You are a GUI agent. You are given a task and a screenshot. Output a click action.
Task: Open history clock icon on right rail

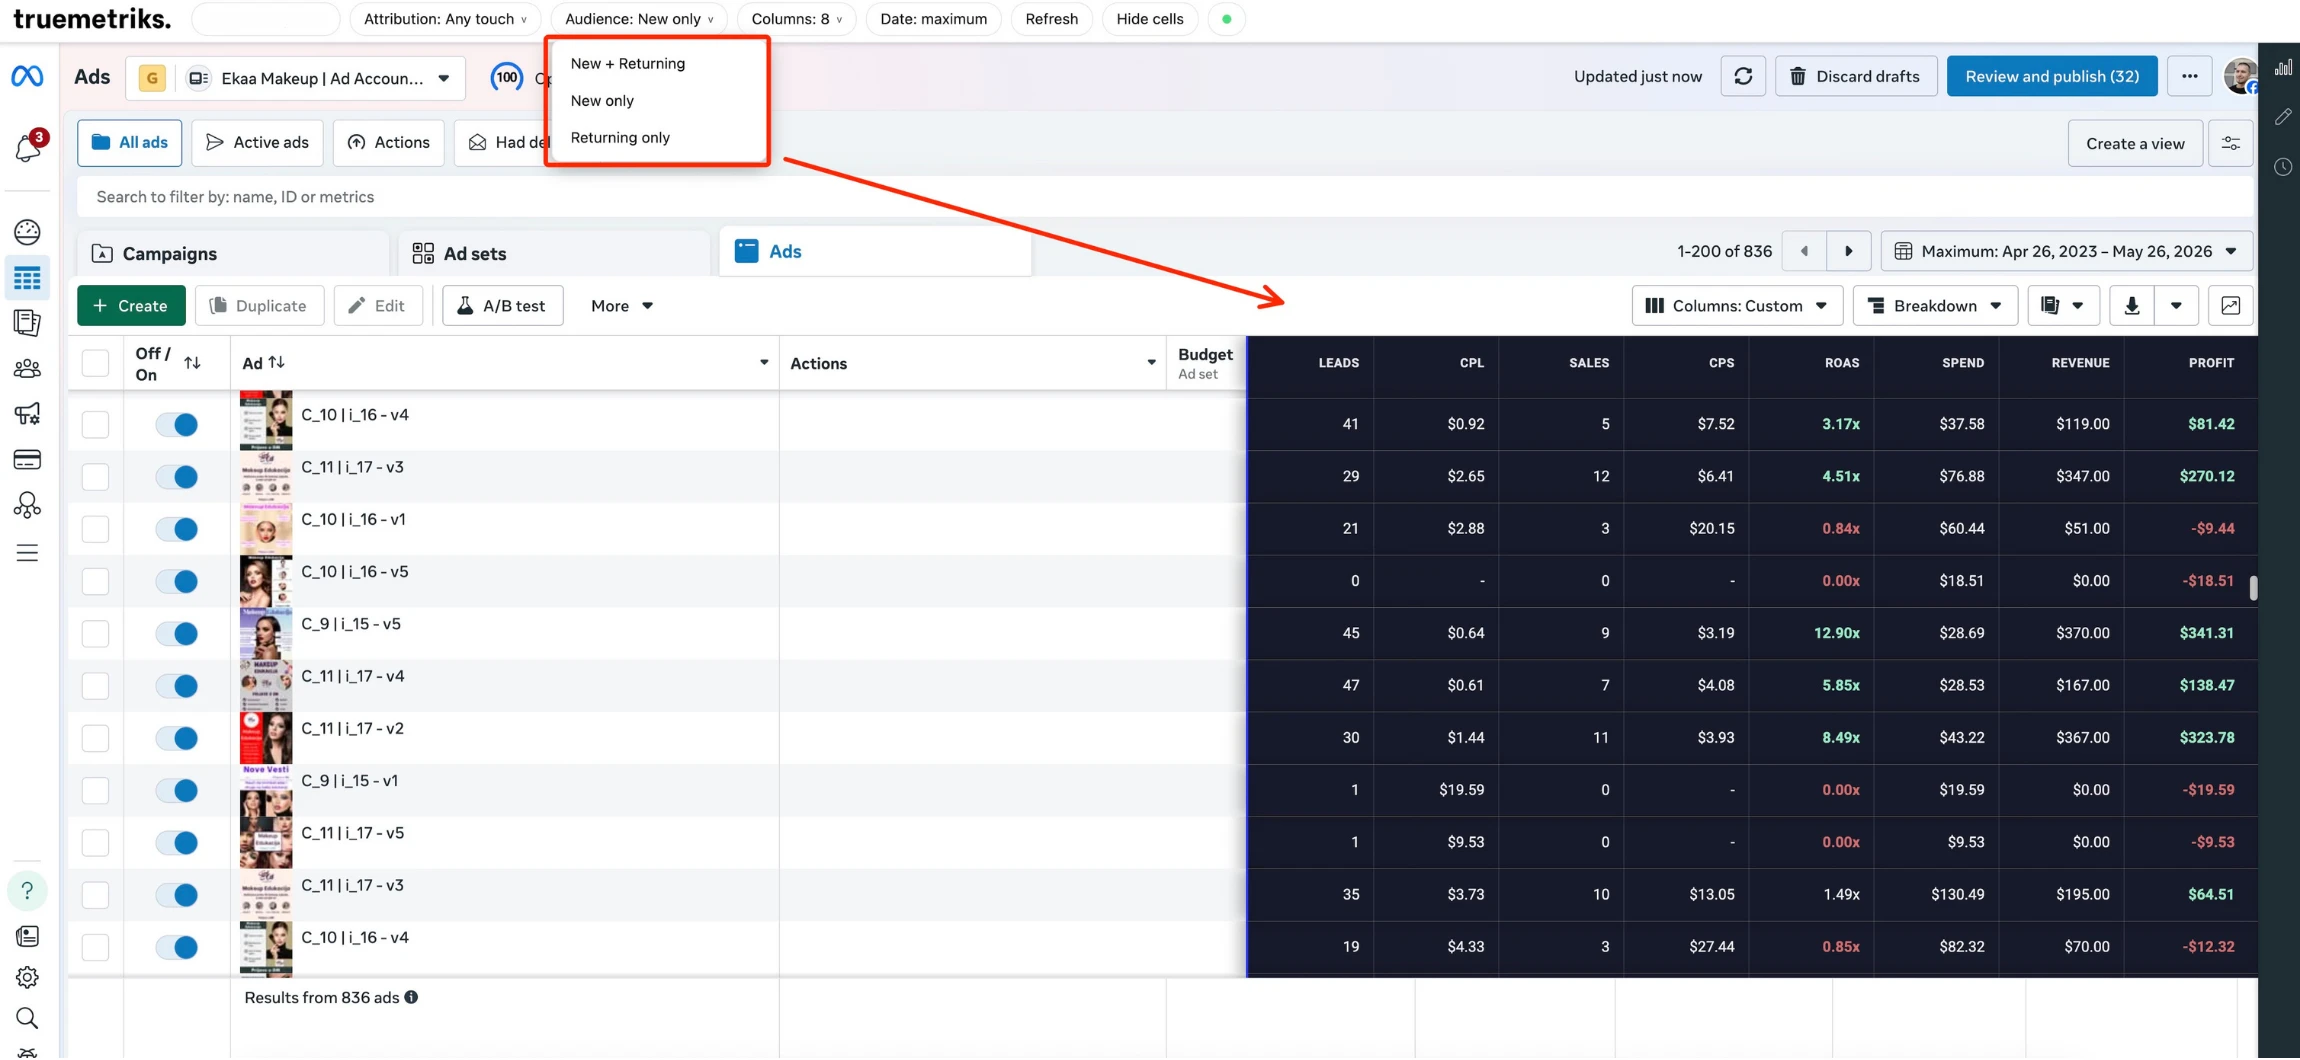2283,167
